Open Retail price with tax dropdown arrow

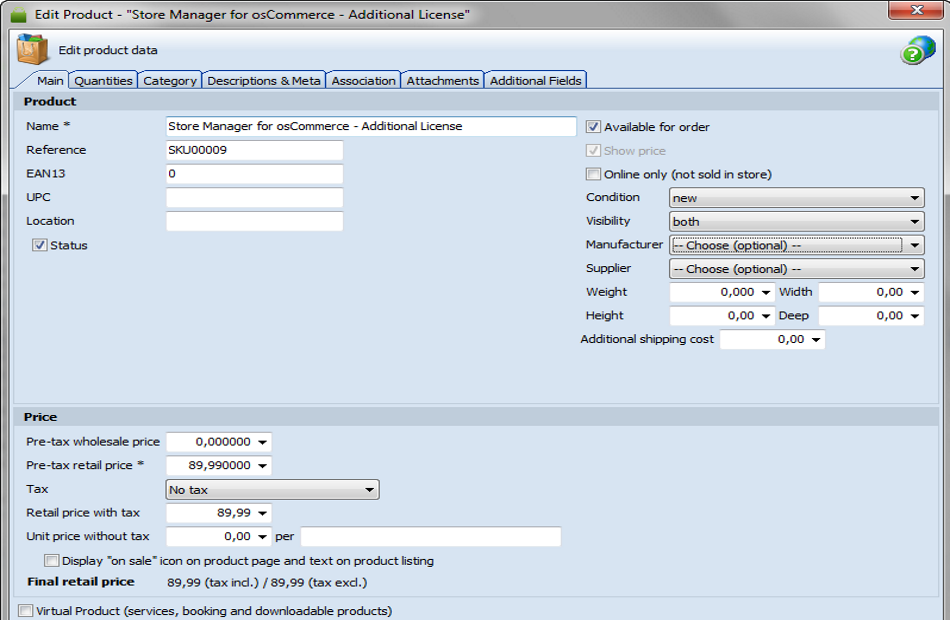262,513
